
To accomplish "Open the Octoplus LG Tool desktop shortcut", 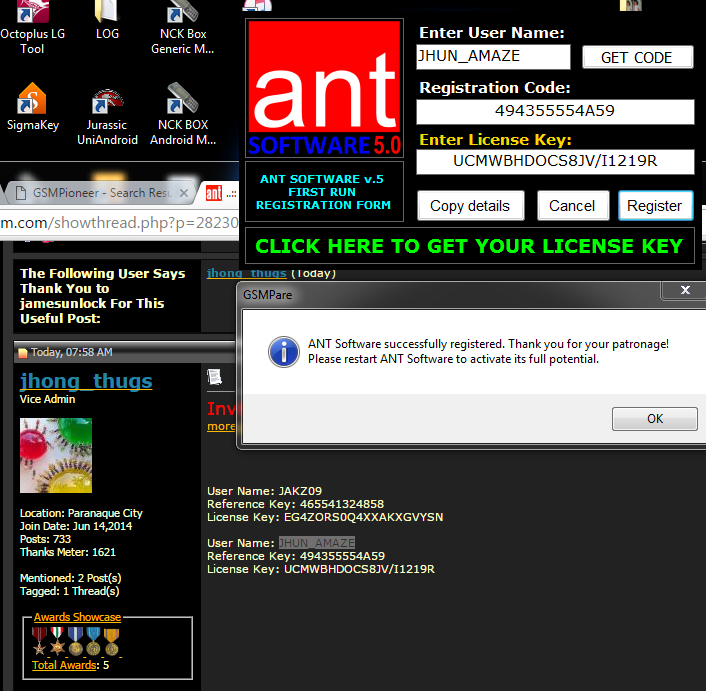I will pos(32,27).
